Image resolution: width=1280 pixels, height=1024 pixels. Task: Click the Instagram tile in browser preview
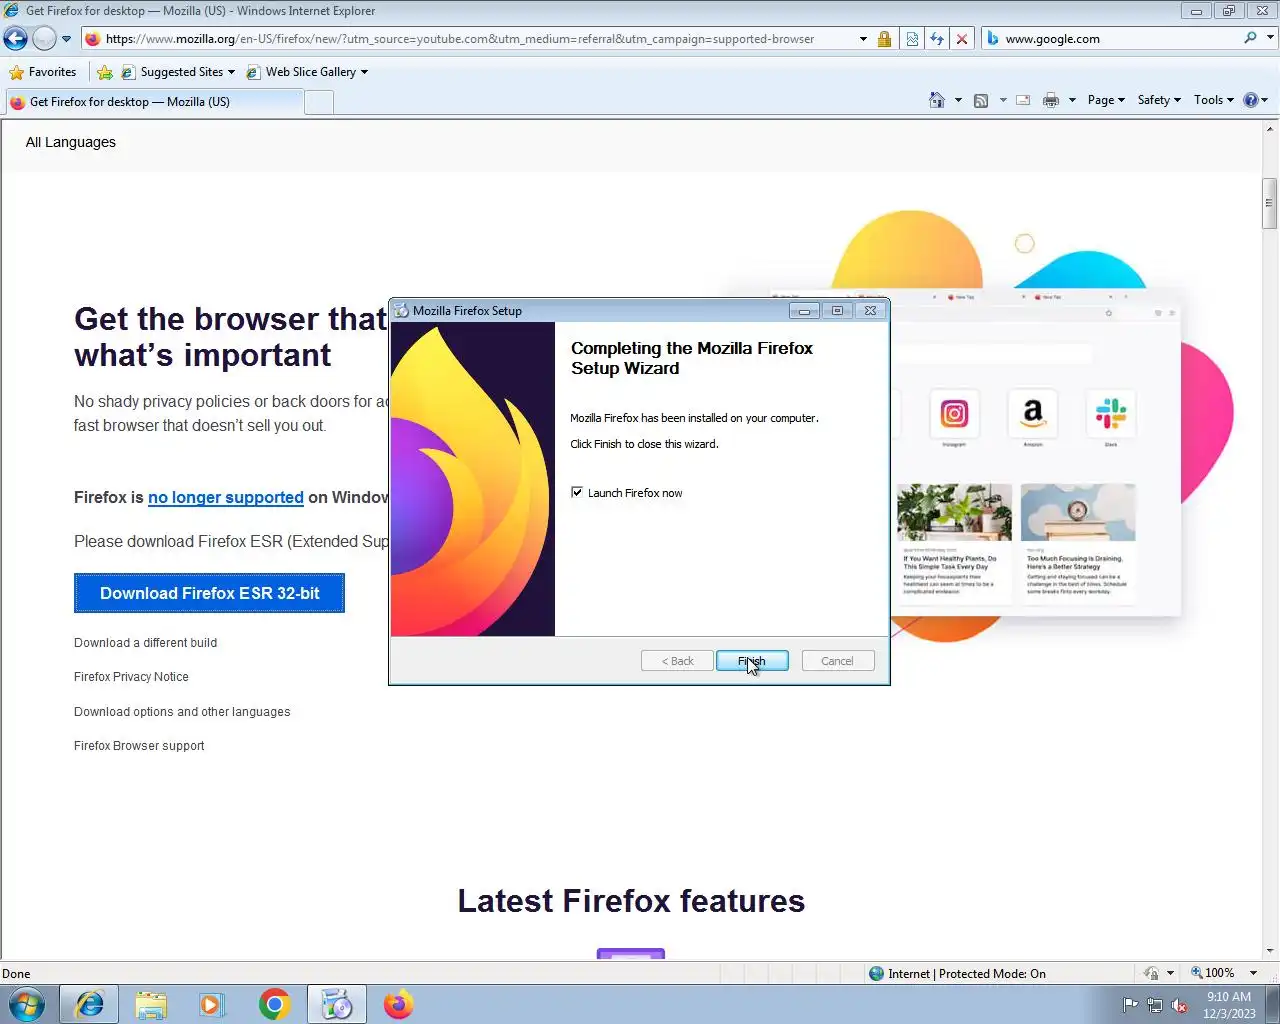(x=954, y=414)
